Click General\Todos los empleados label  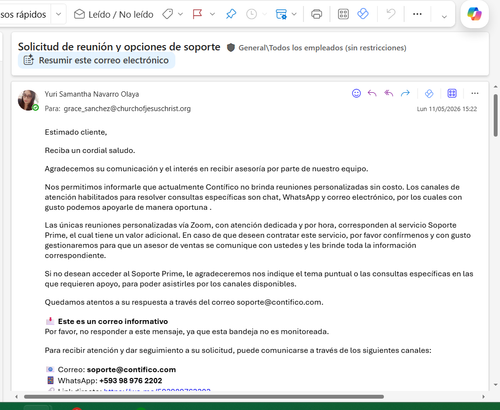tap(322, 48)
